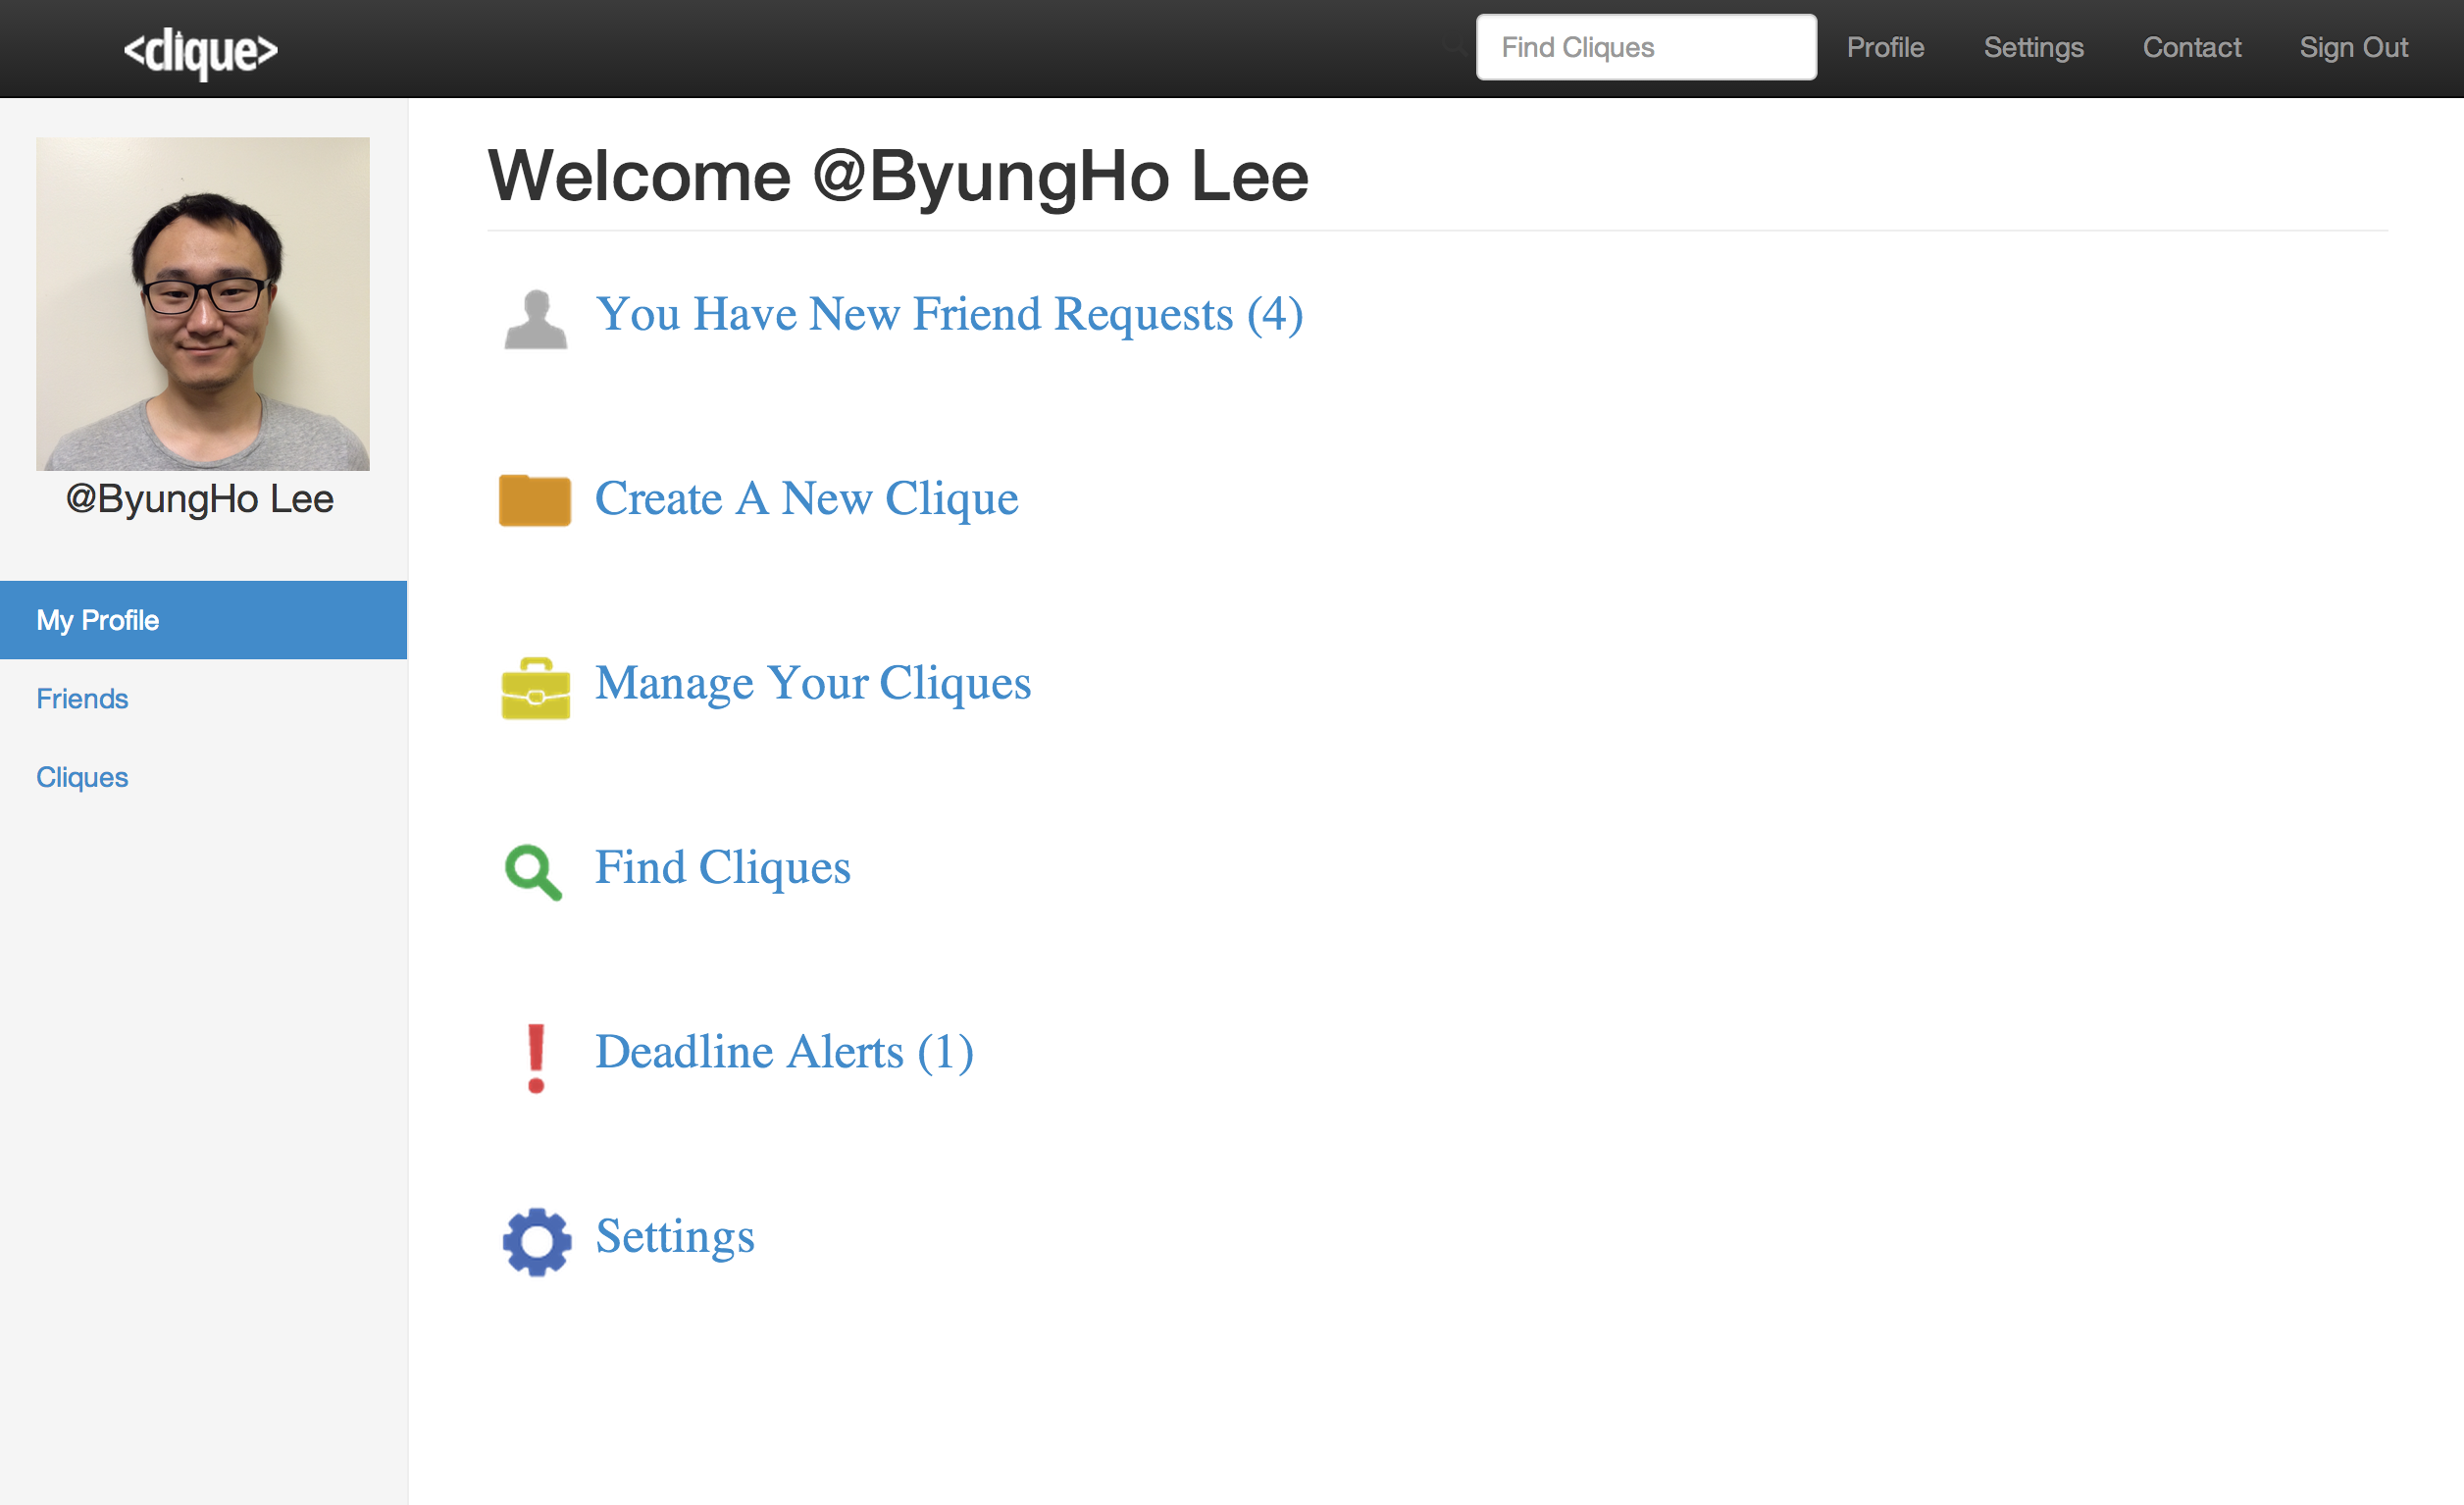Click the green magnifying glass icon
The height and width of the screenshot is (1505, 2464).
click(x=534, y=872)
